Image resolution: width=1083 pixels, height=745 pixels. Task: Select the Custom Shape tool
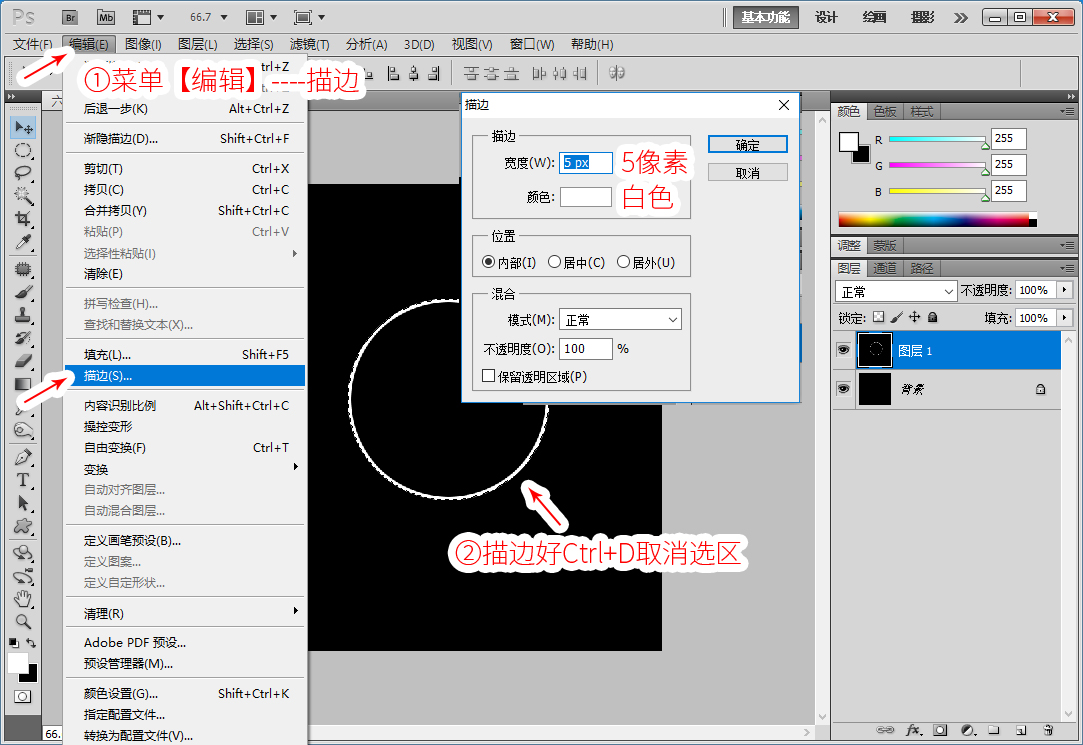click(23, 526)
